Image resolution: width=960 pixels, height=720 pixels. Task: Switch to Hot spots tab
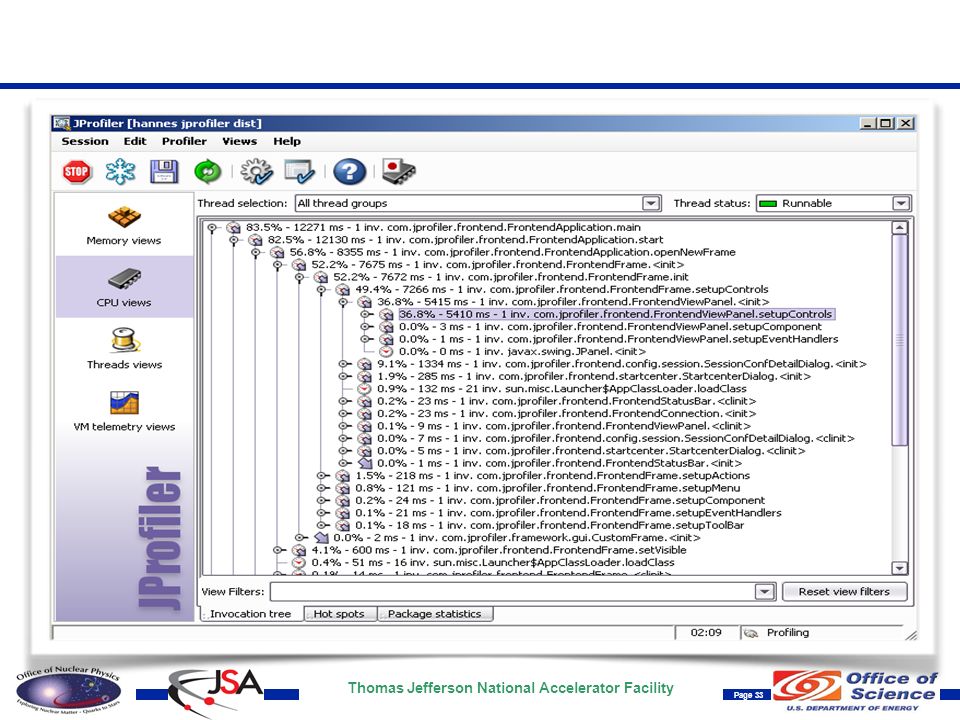click(339, 614)
